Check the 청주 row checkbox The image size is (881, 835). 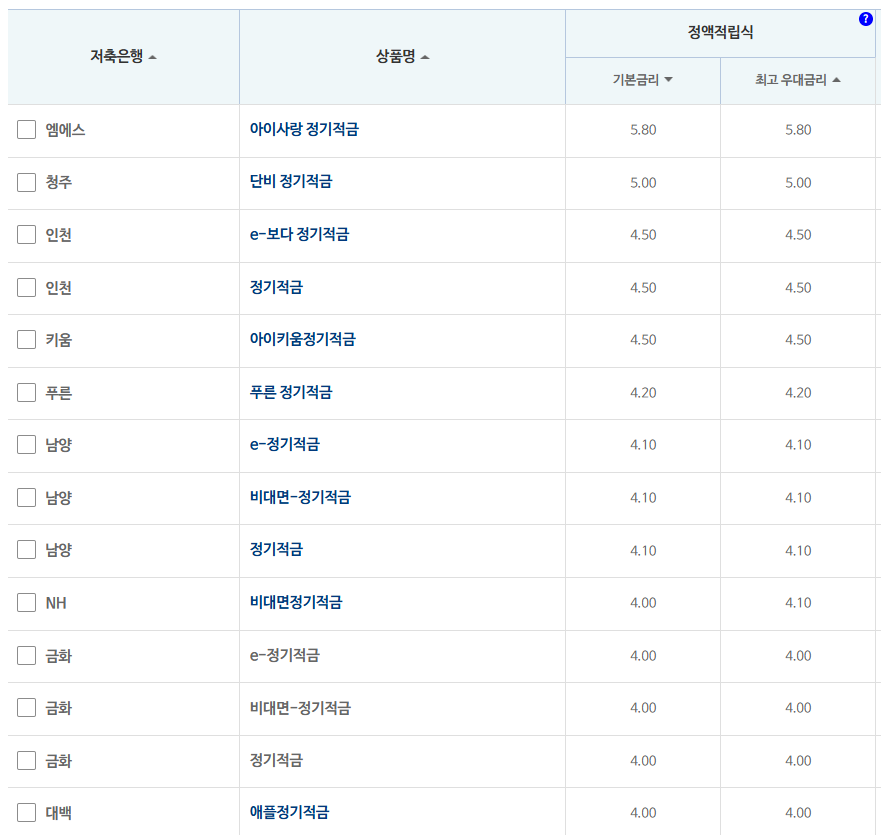(x=26, y=182)
